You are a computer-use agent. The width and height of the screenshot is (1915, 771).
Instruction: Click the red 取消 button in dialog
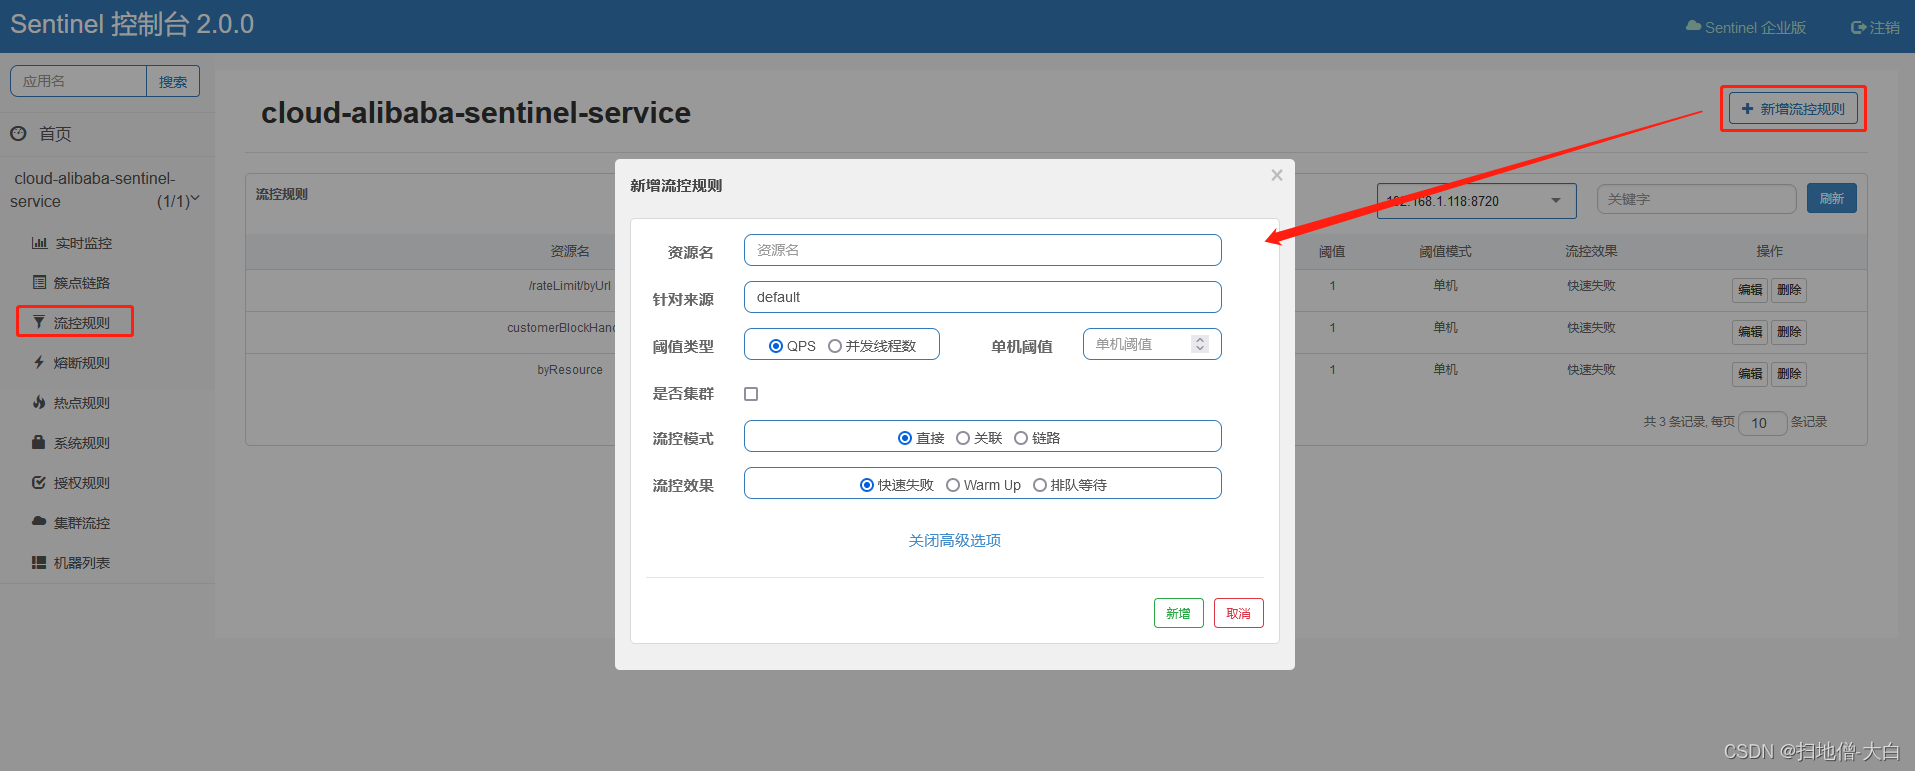tap(1238, 613)
